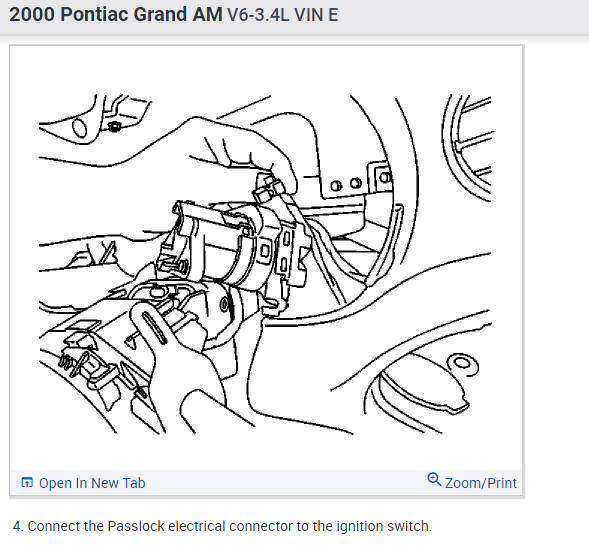Click the 2000 Pontiac Grand AM heading
Screen dimensions: 589x551
(116, 15)
